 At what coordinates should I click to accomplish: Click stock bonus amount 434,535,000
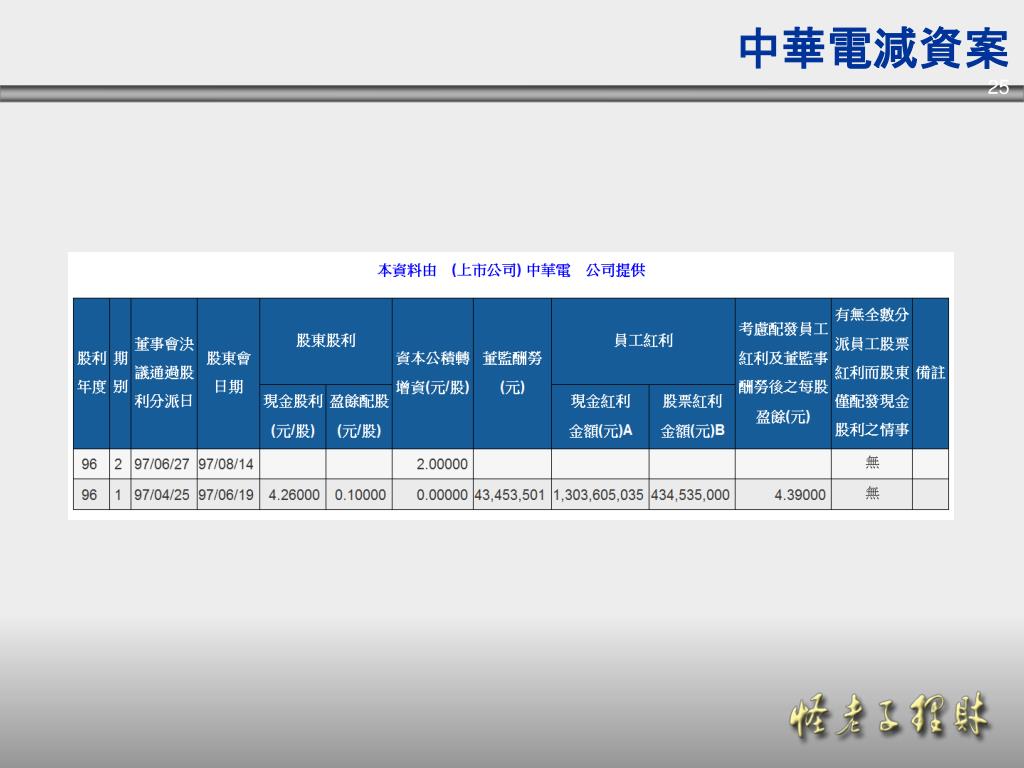point(690,495)
